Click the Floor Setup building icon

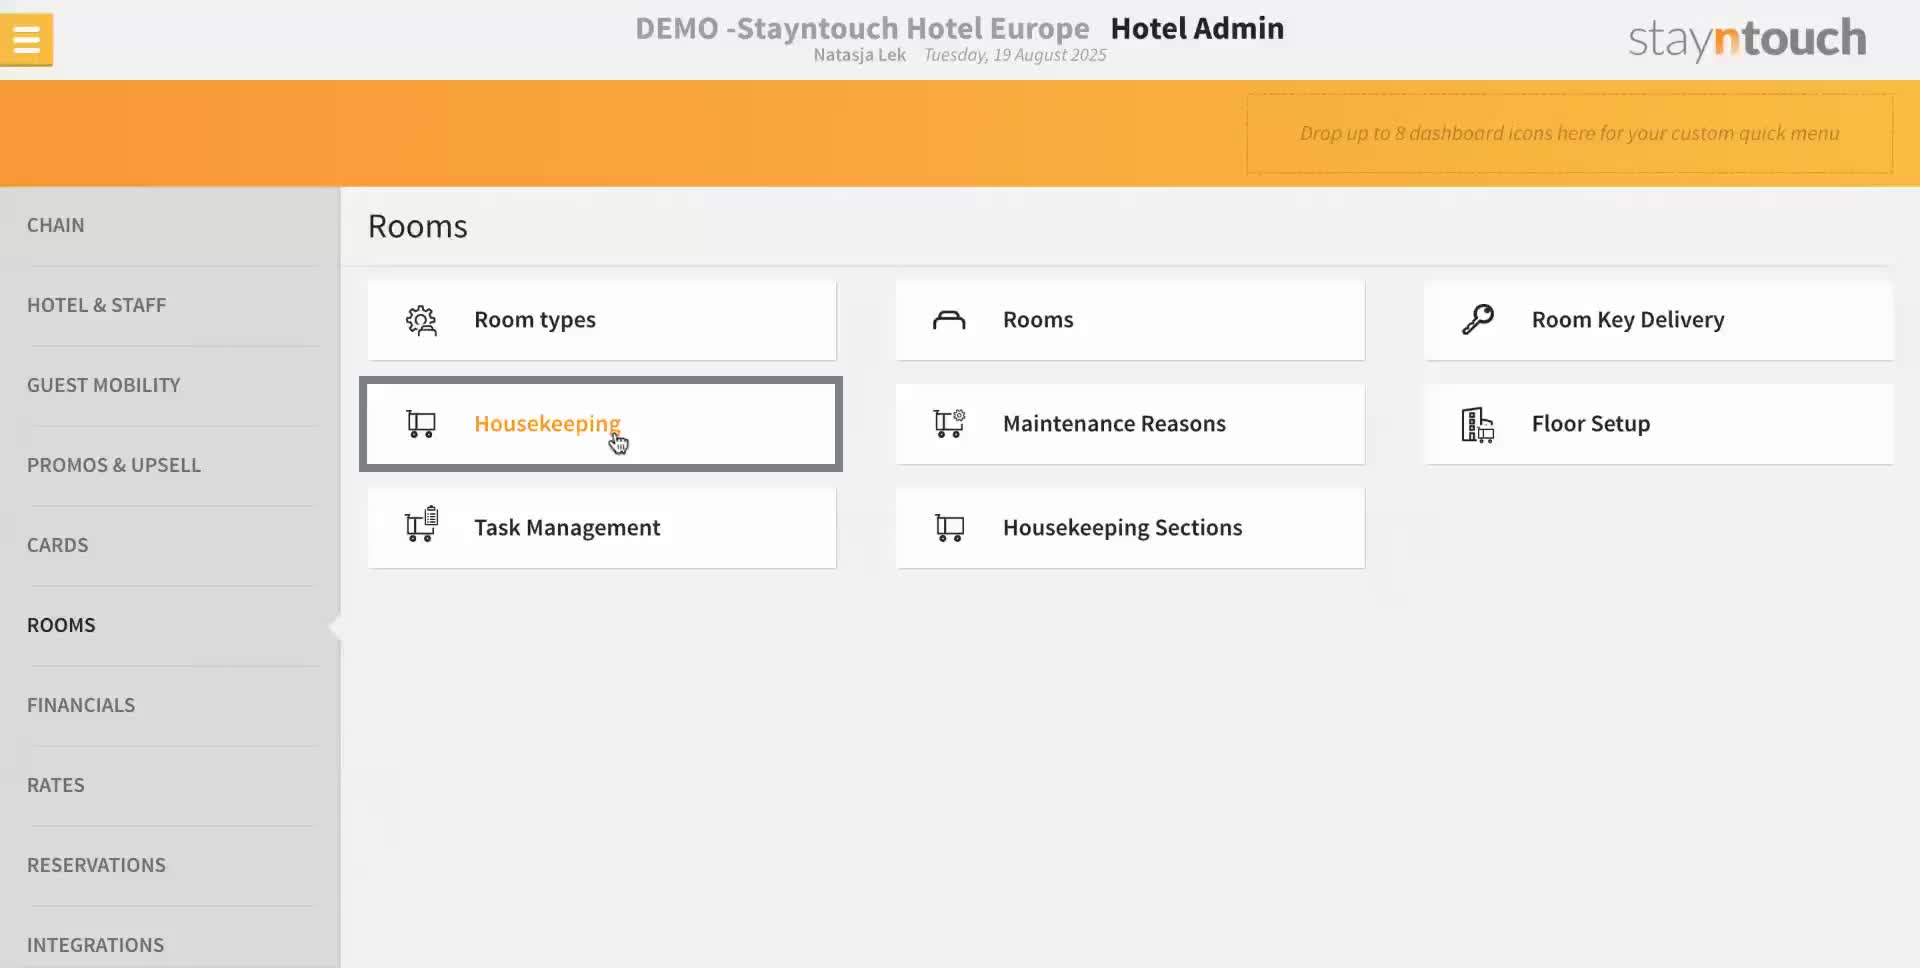click(x=1477, y=424)
